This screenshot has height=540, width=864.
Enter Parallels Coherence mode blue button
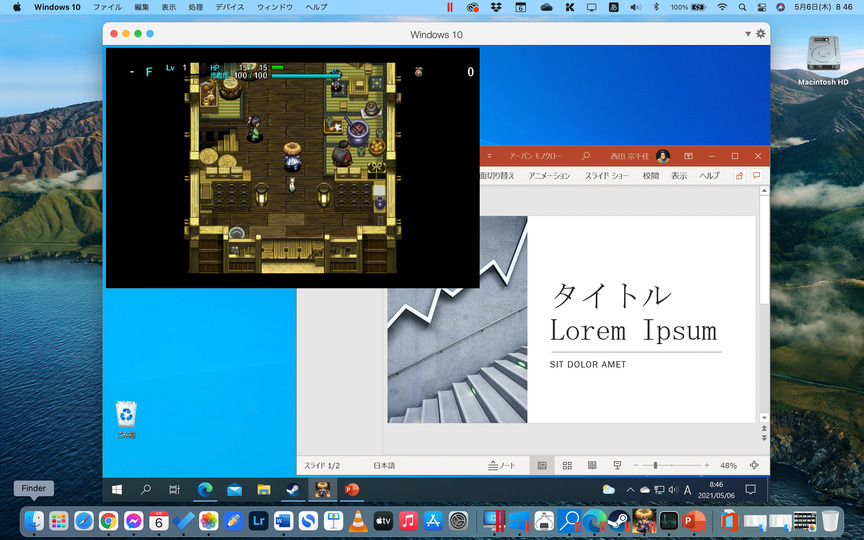[150, 34]
